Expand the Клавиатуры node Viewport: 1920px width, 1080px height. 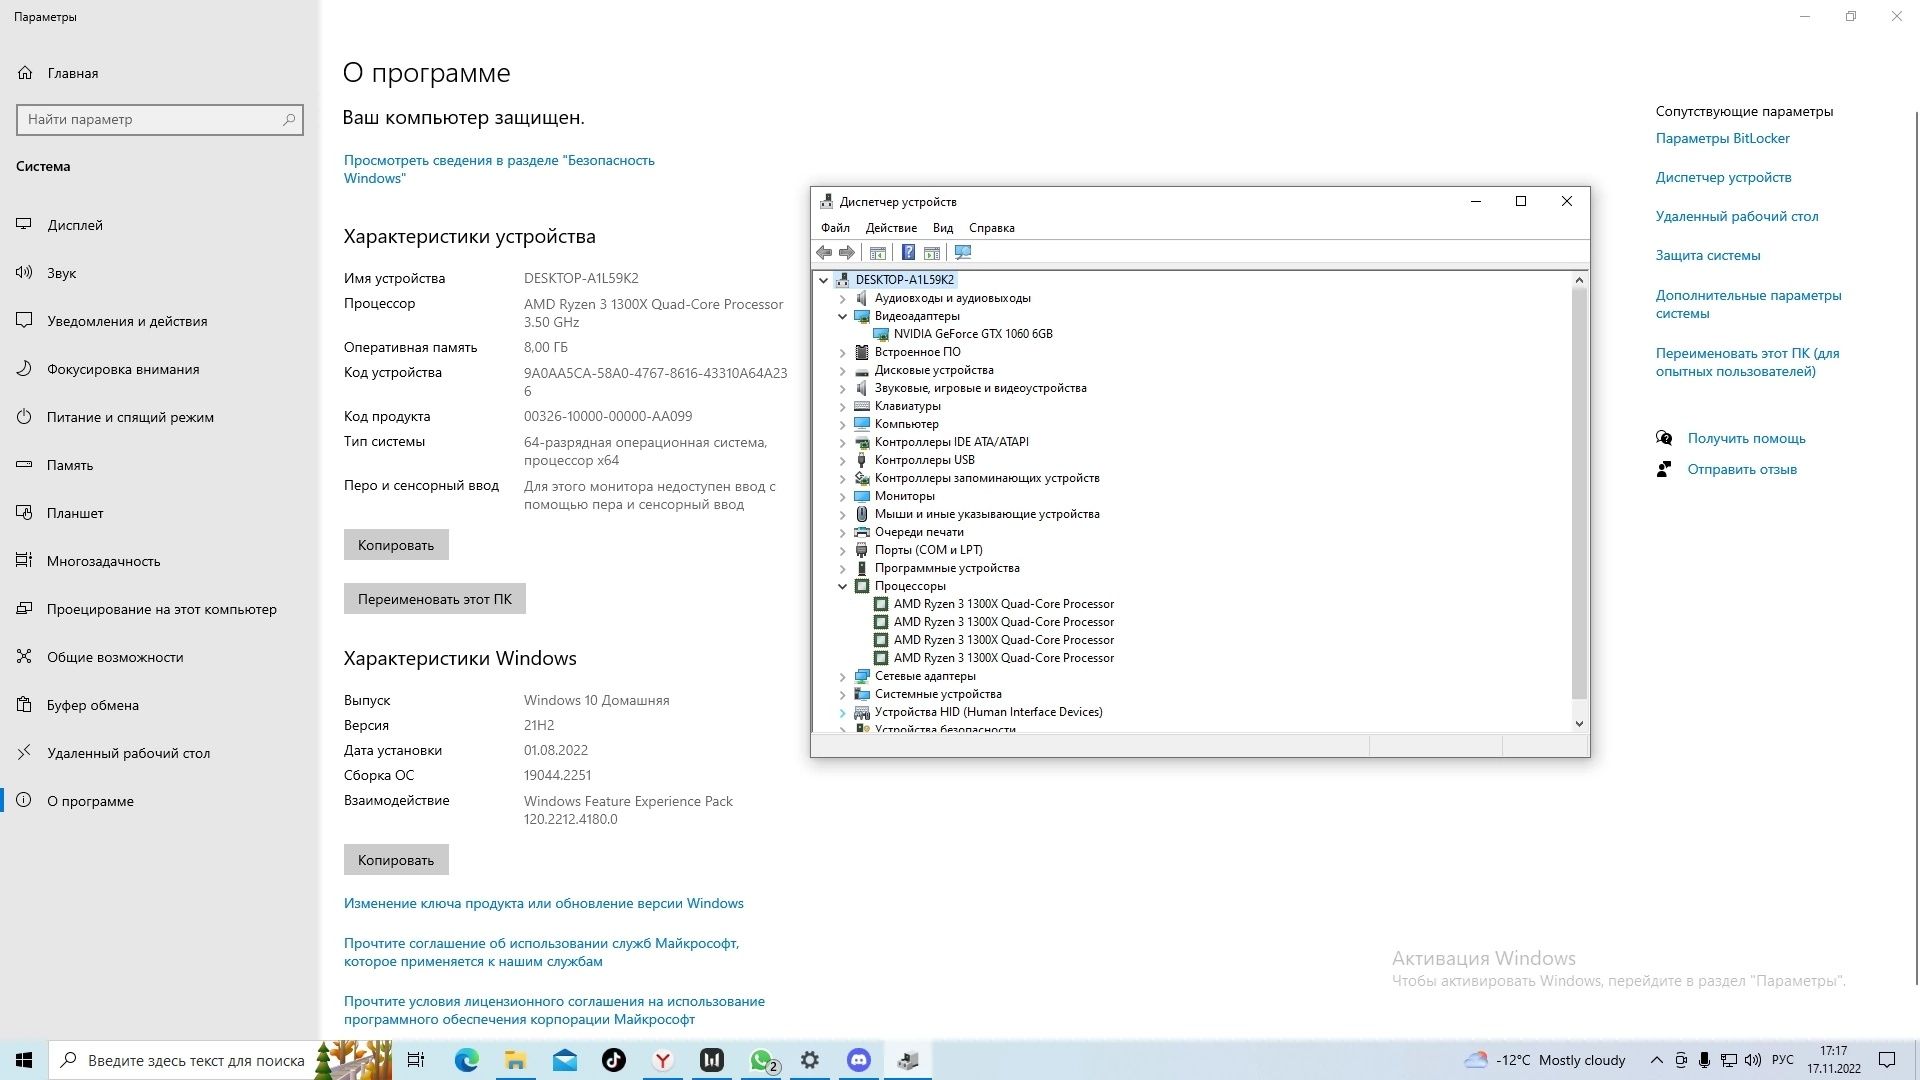click(842, 406)
